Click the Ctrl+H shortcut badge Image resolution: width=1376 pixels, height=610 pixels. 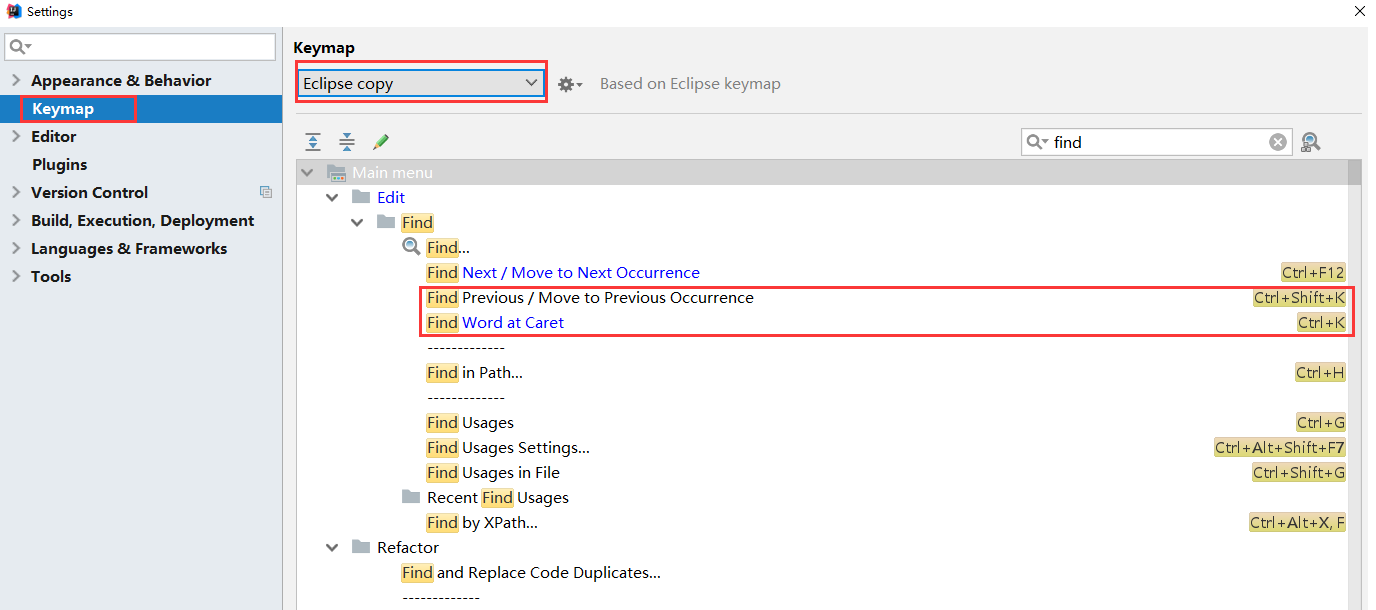pyautogui.click(x=1320, y=372)
